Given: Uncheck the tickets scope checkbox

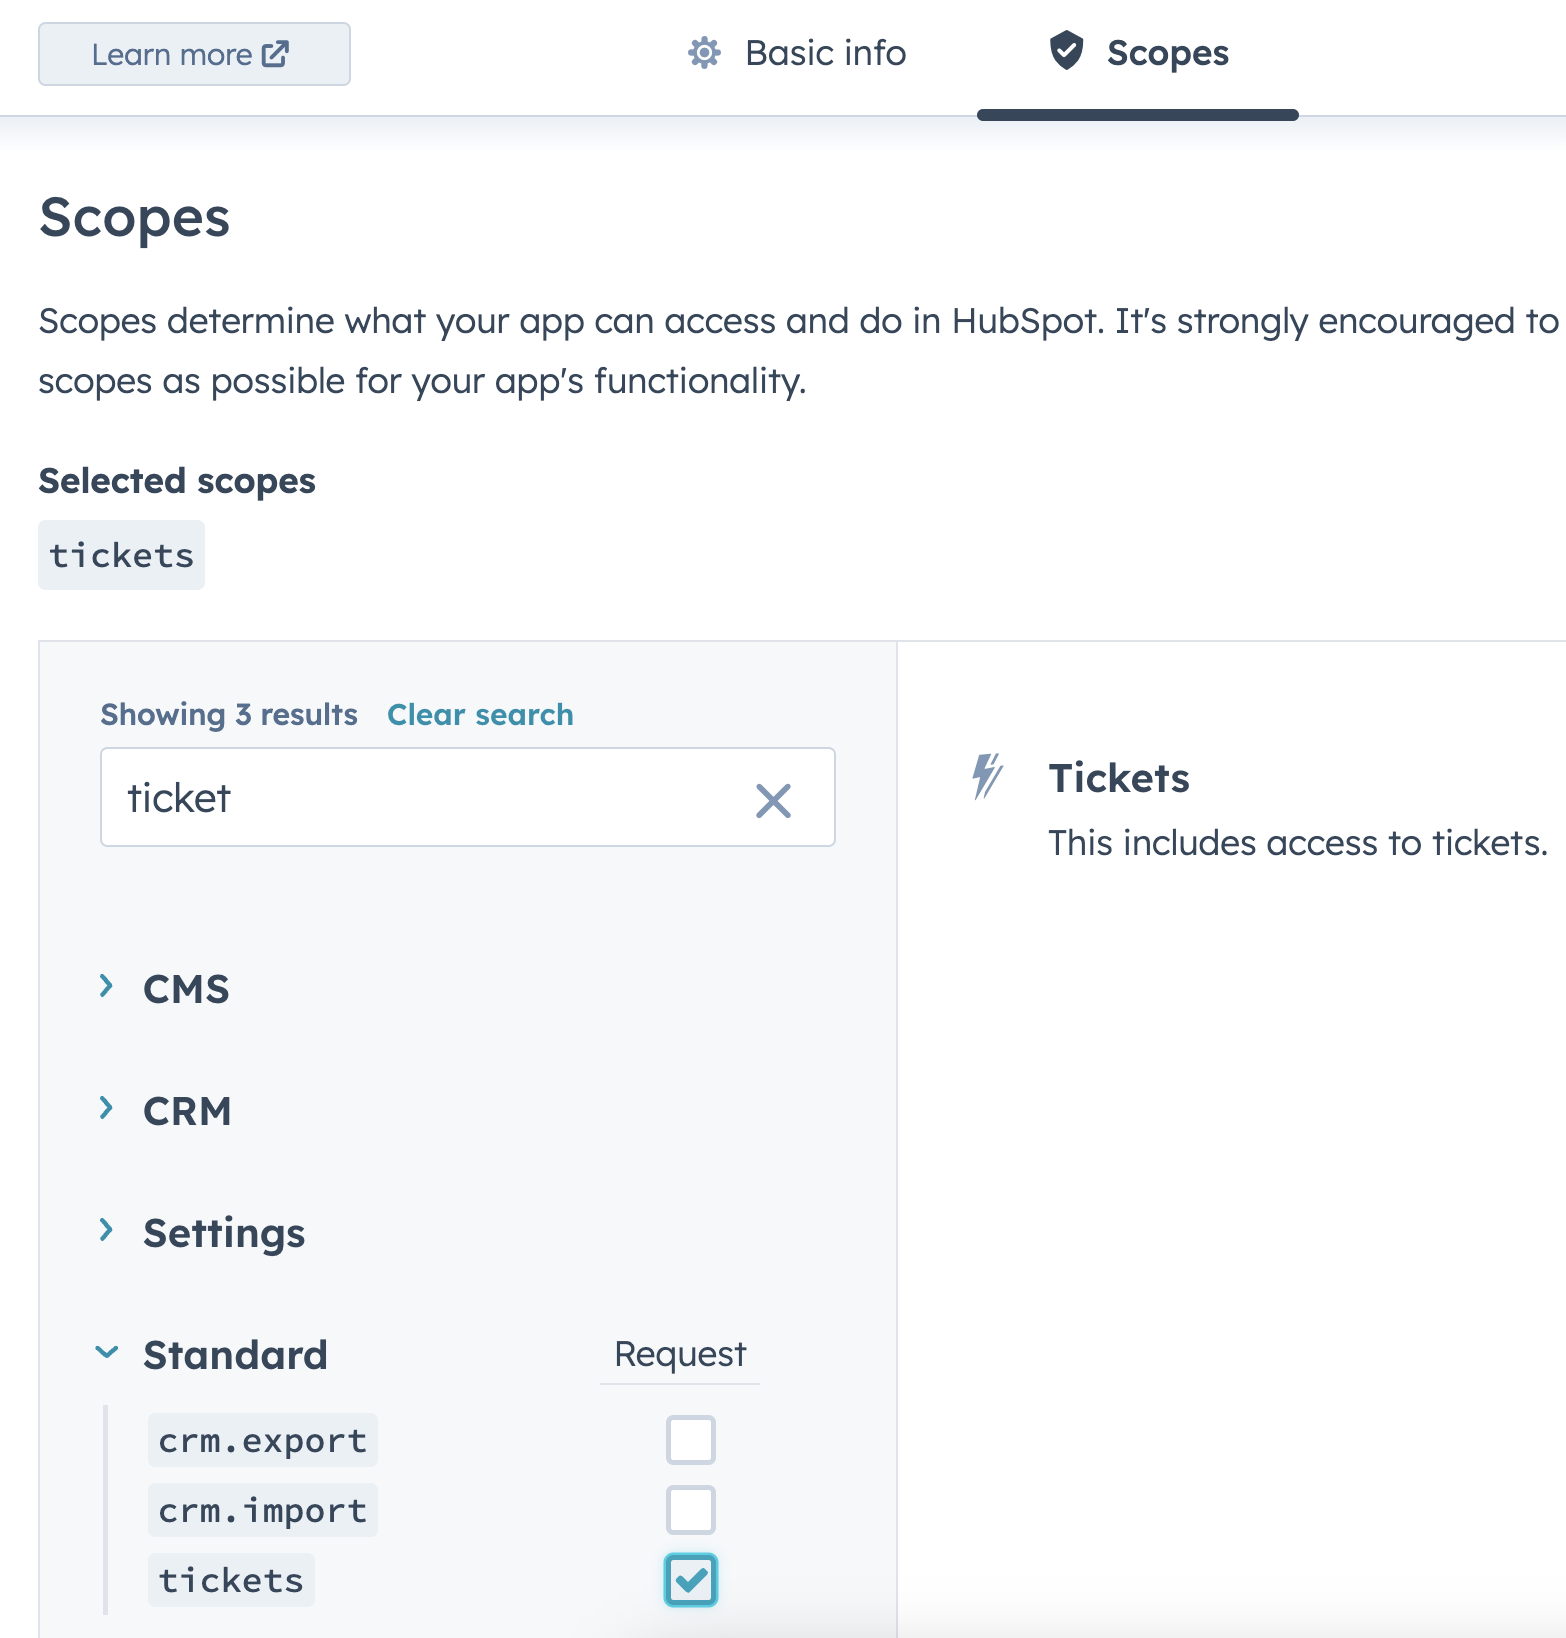Looking at the screenshot, I should pos(690,1581).
